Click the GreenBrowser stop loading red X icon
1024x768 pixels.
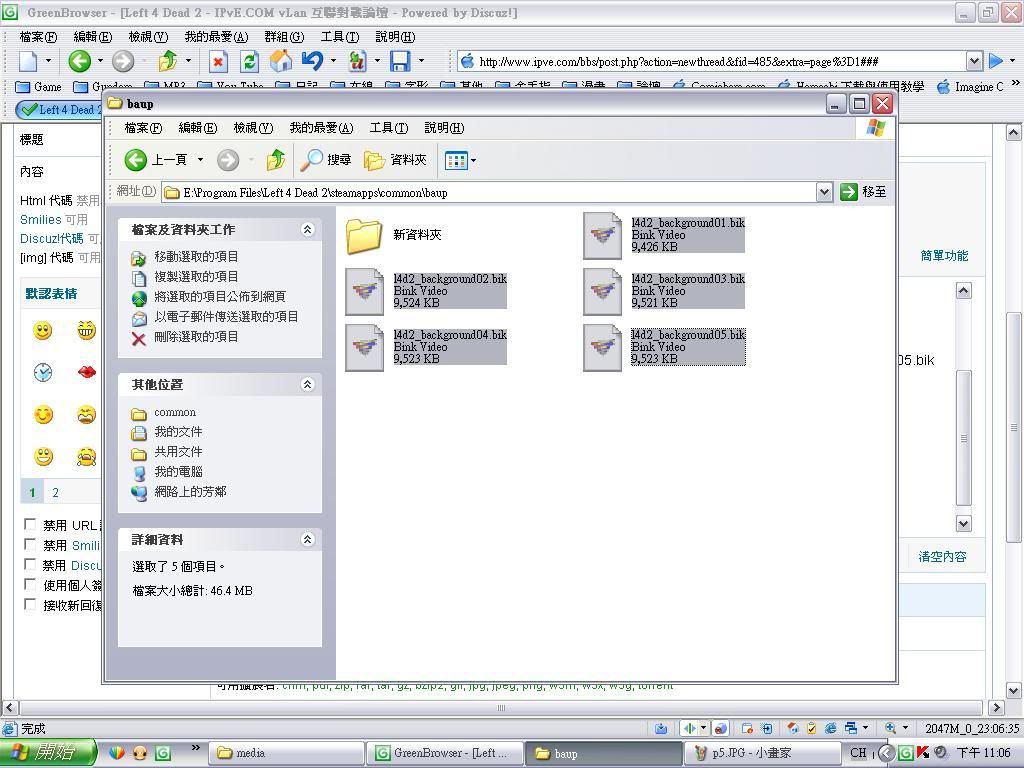pos(218,61)
